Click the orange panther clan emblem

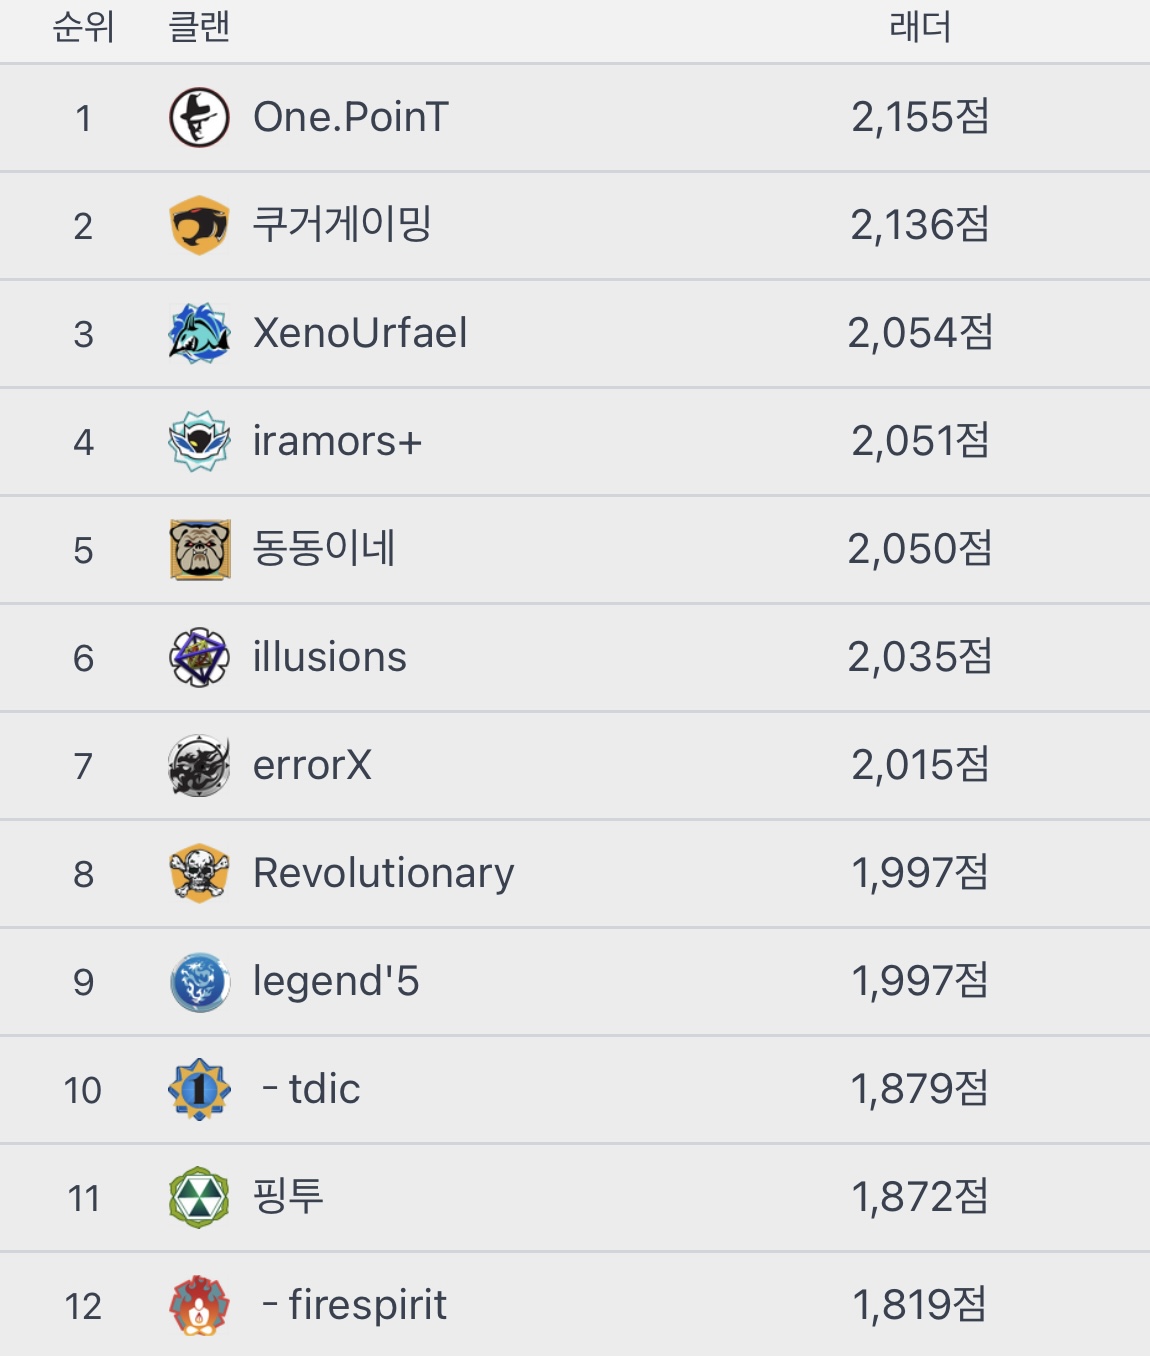point(199,225)
